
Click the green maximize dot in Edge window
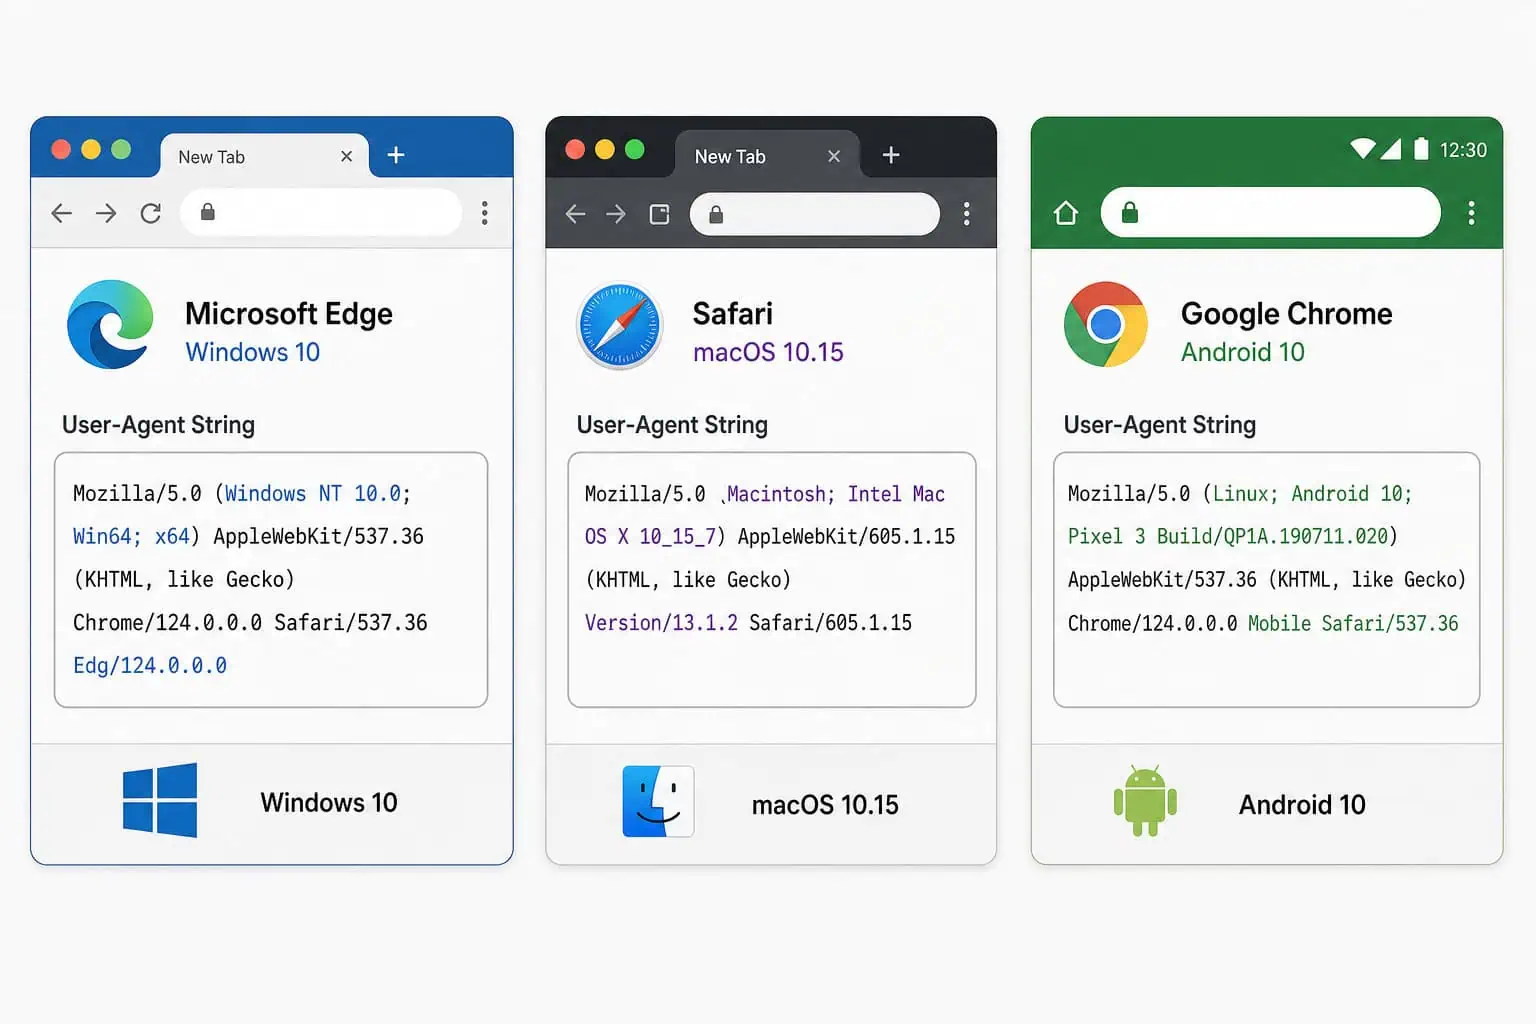pyautogui.click(x=121, y=149)
